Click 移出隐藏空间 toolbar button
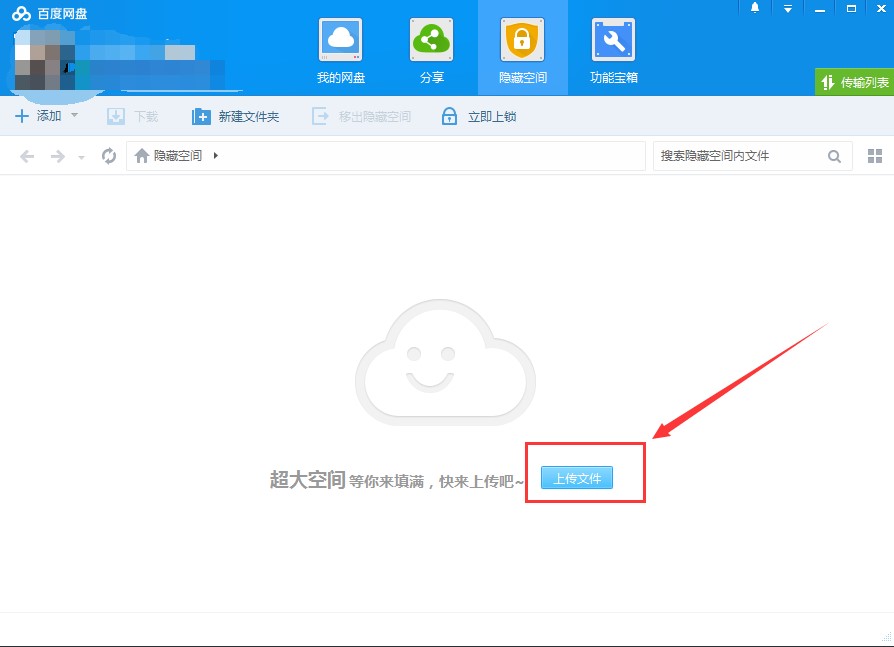This screenshot has width=894, height=647. 361,116
